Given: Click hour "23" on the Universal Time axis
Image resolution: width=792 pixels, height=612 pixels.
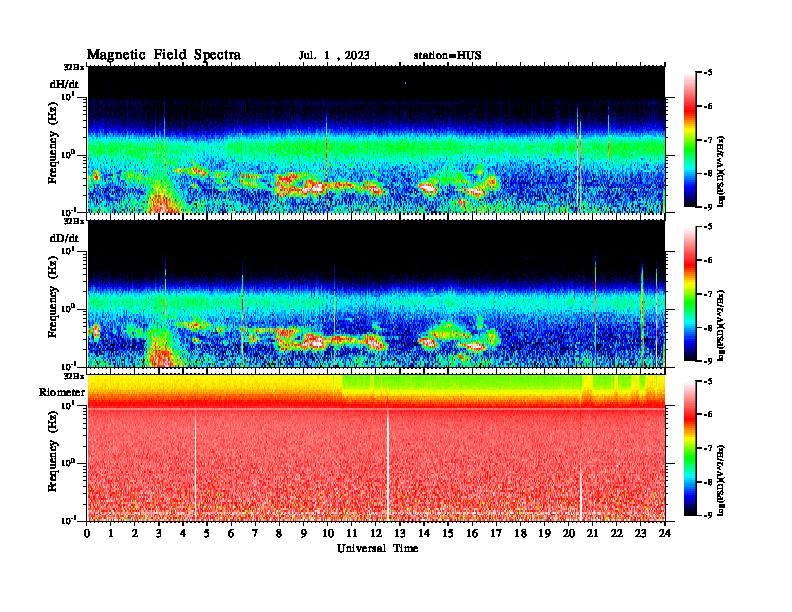Looking at the screenshot, I should pyautogui.click(x=640, y=533).
